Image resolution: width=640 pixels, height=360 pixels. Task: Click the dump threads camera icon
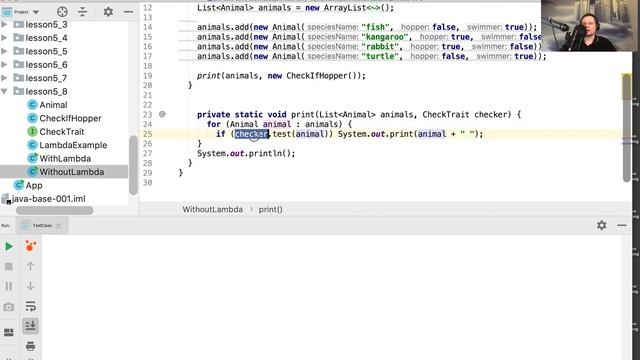point(9,307)
